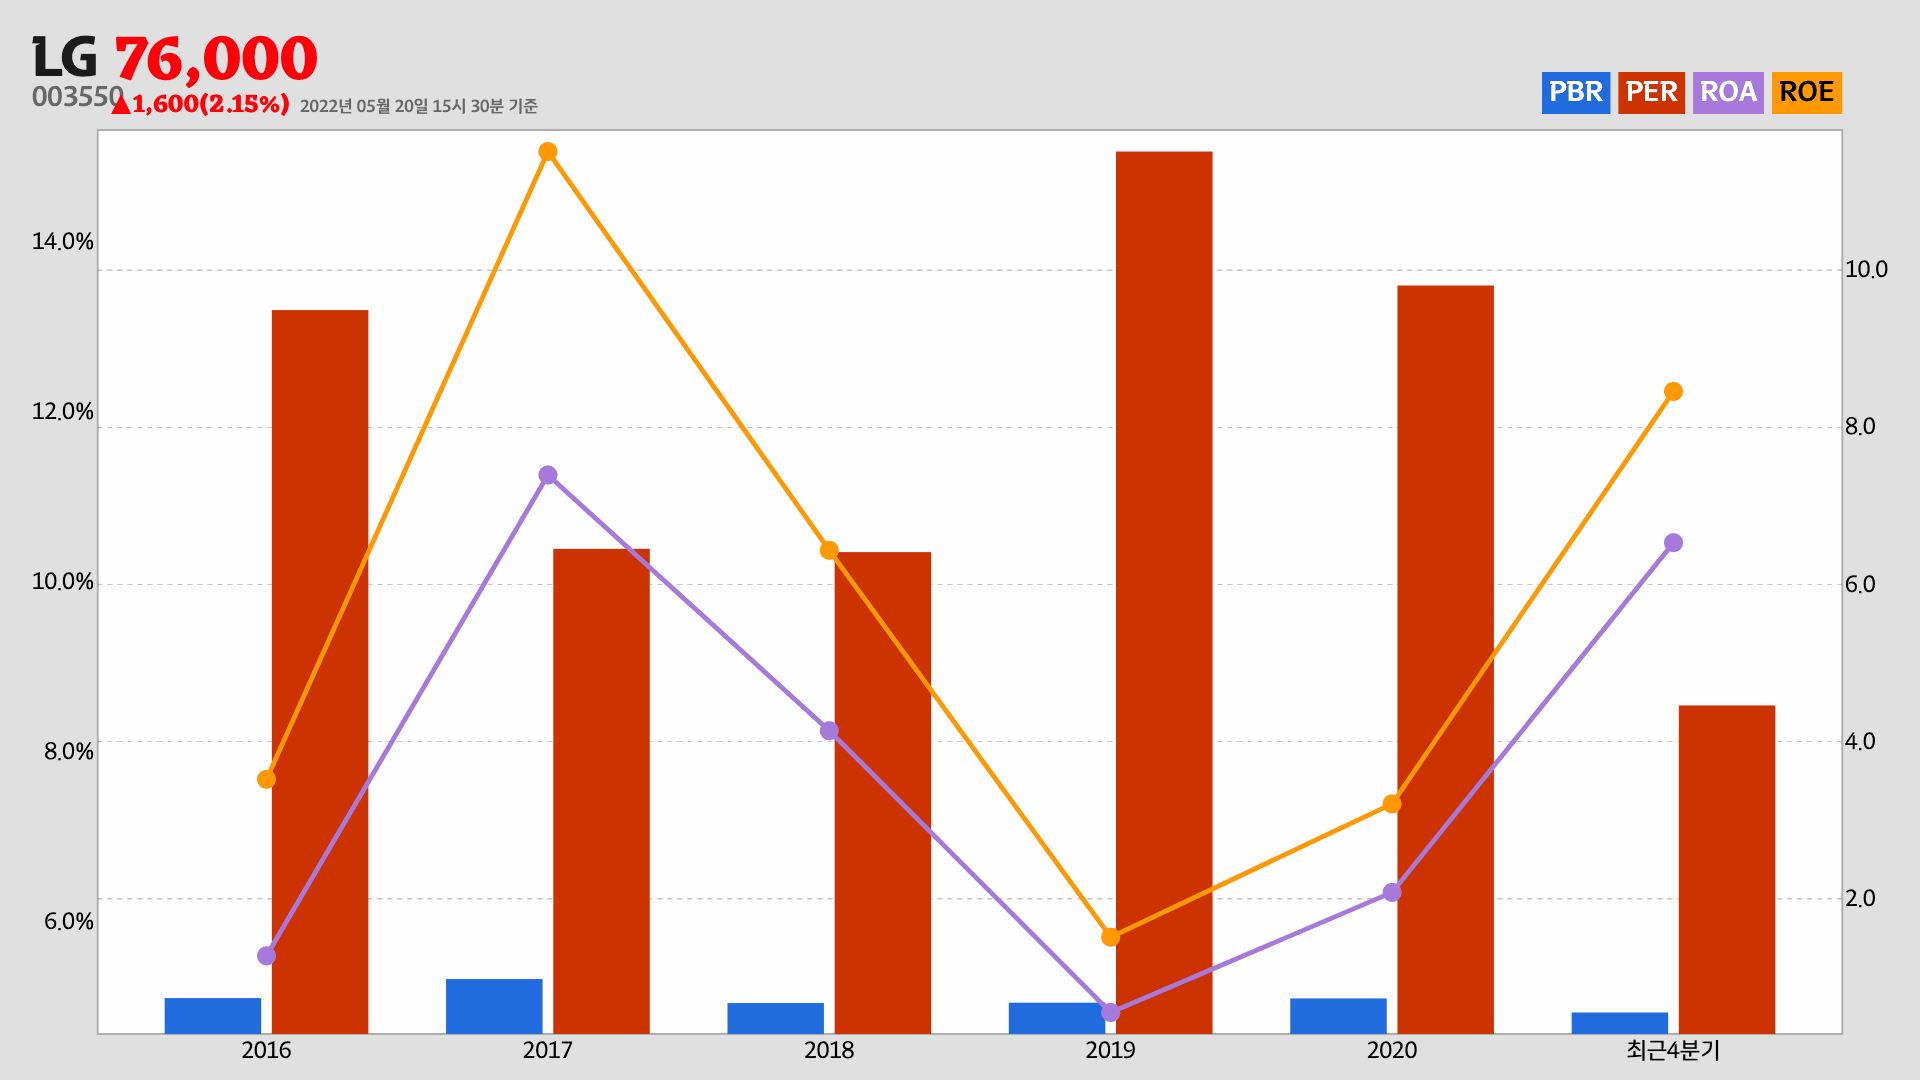Click the 2017 purple ROA data point
The image size is (1920, 1080).
(548, 475)
